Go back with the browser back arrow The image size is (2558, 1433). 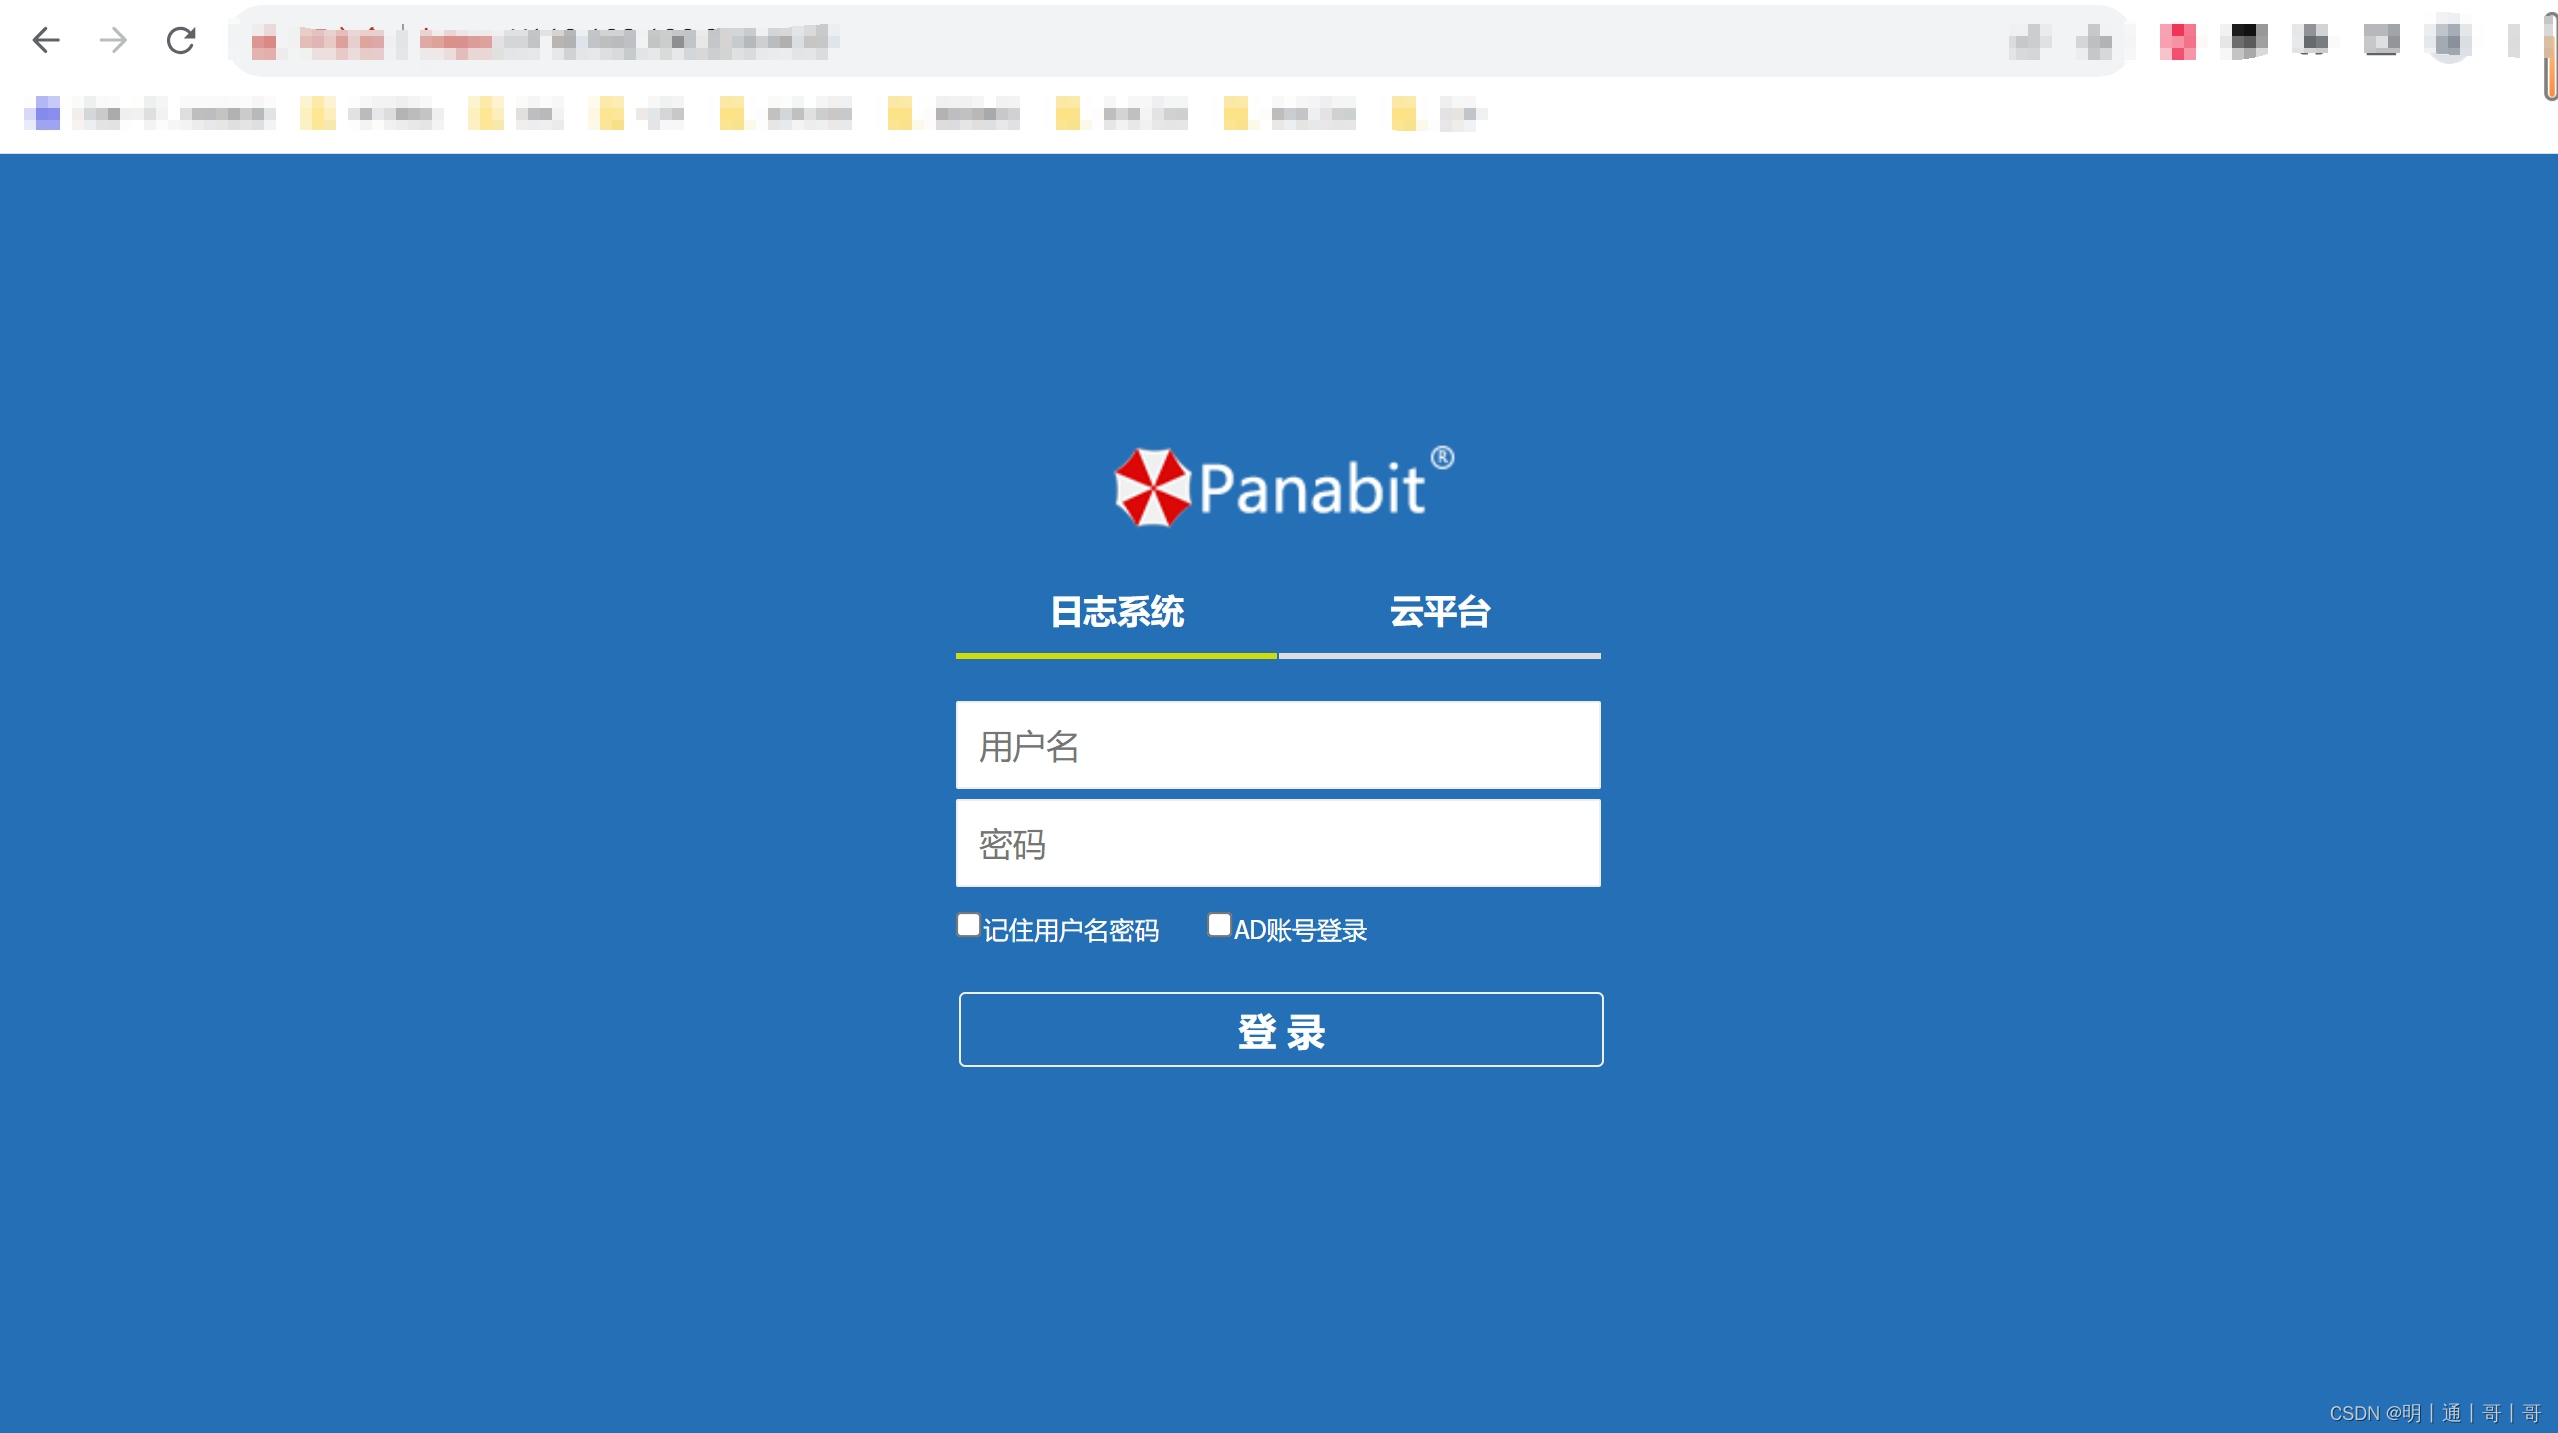(46, 40)
